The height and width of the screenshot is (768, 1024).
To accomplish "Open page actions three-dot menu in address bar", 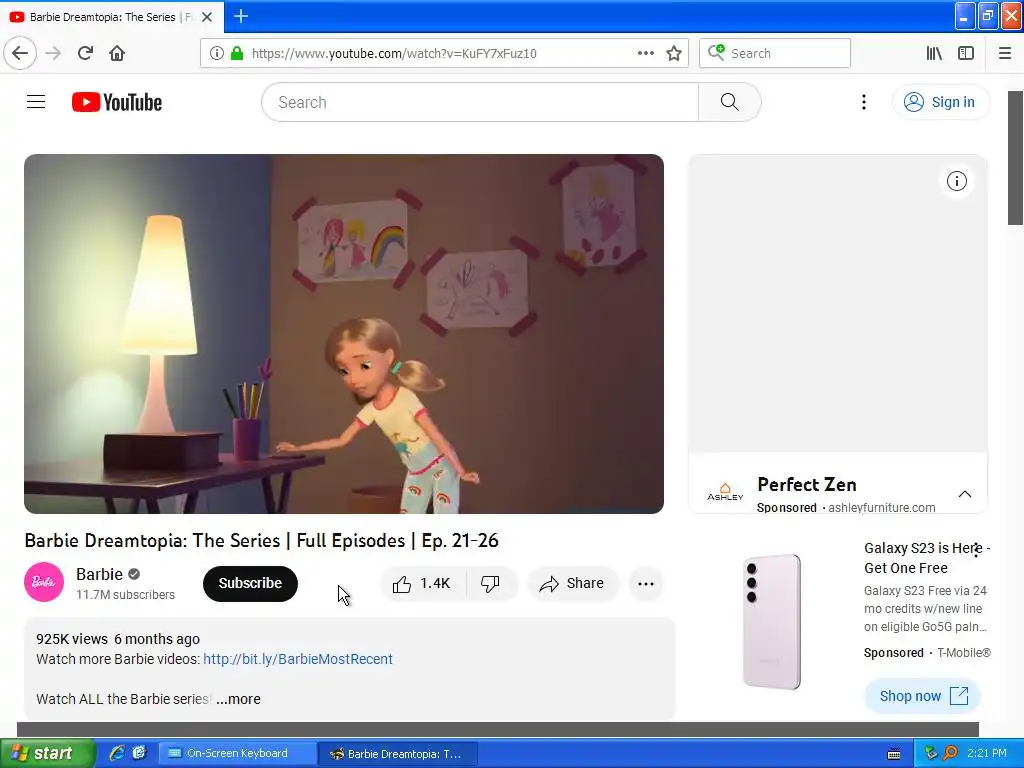I will coord(645,53).
